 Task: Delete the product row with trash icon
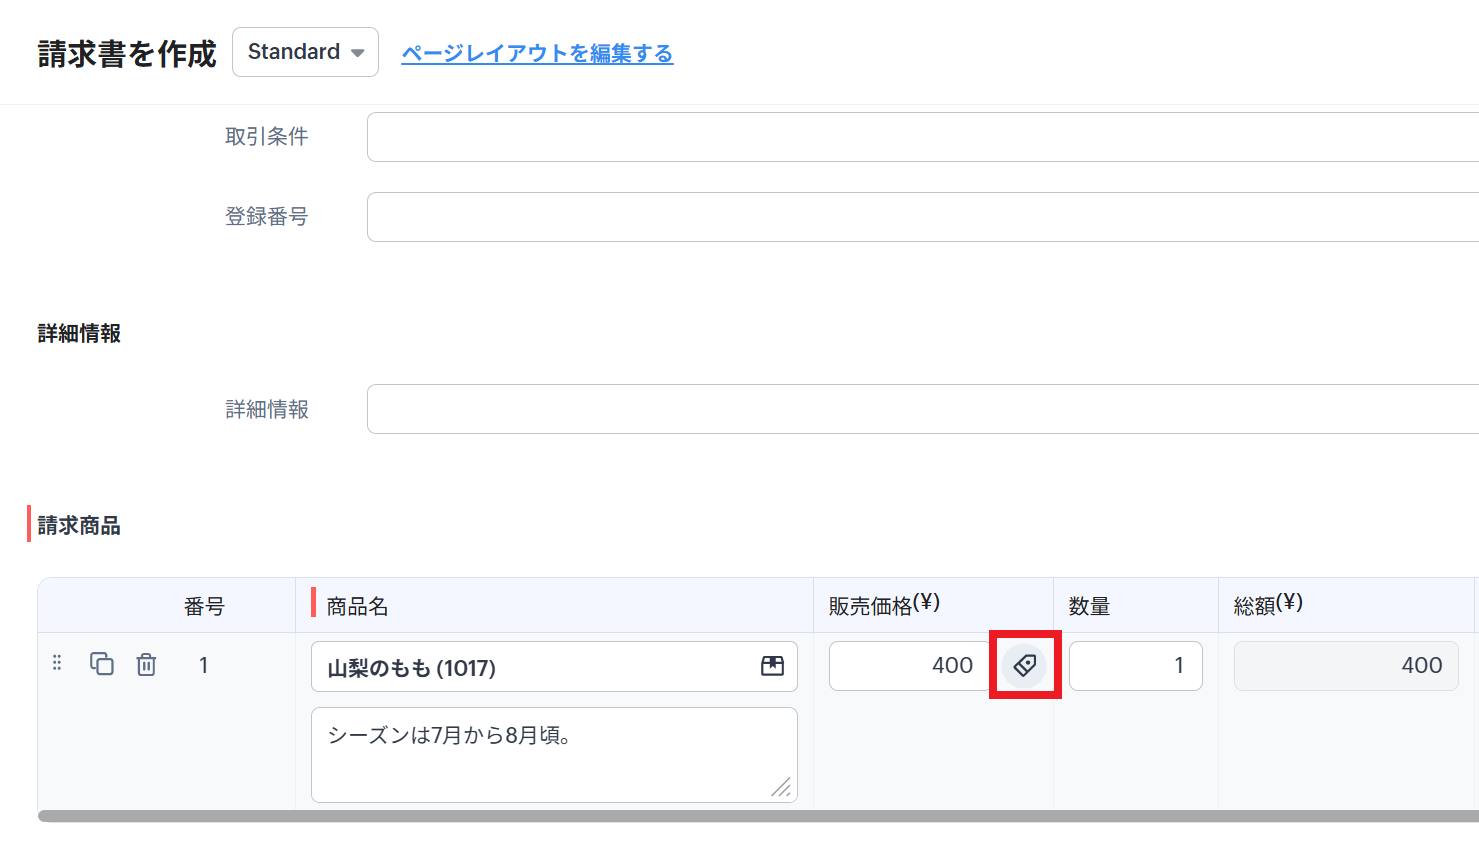[x=146, y=664]
